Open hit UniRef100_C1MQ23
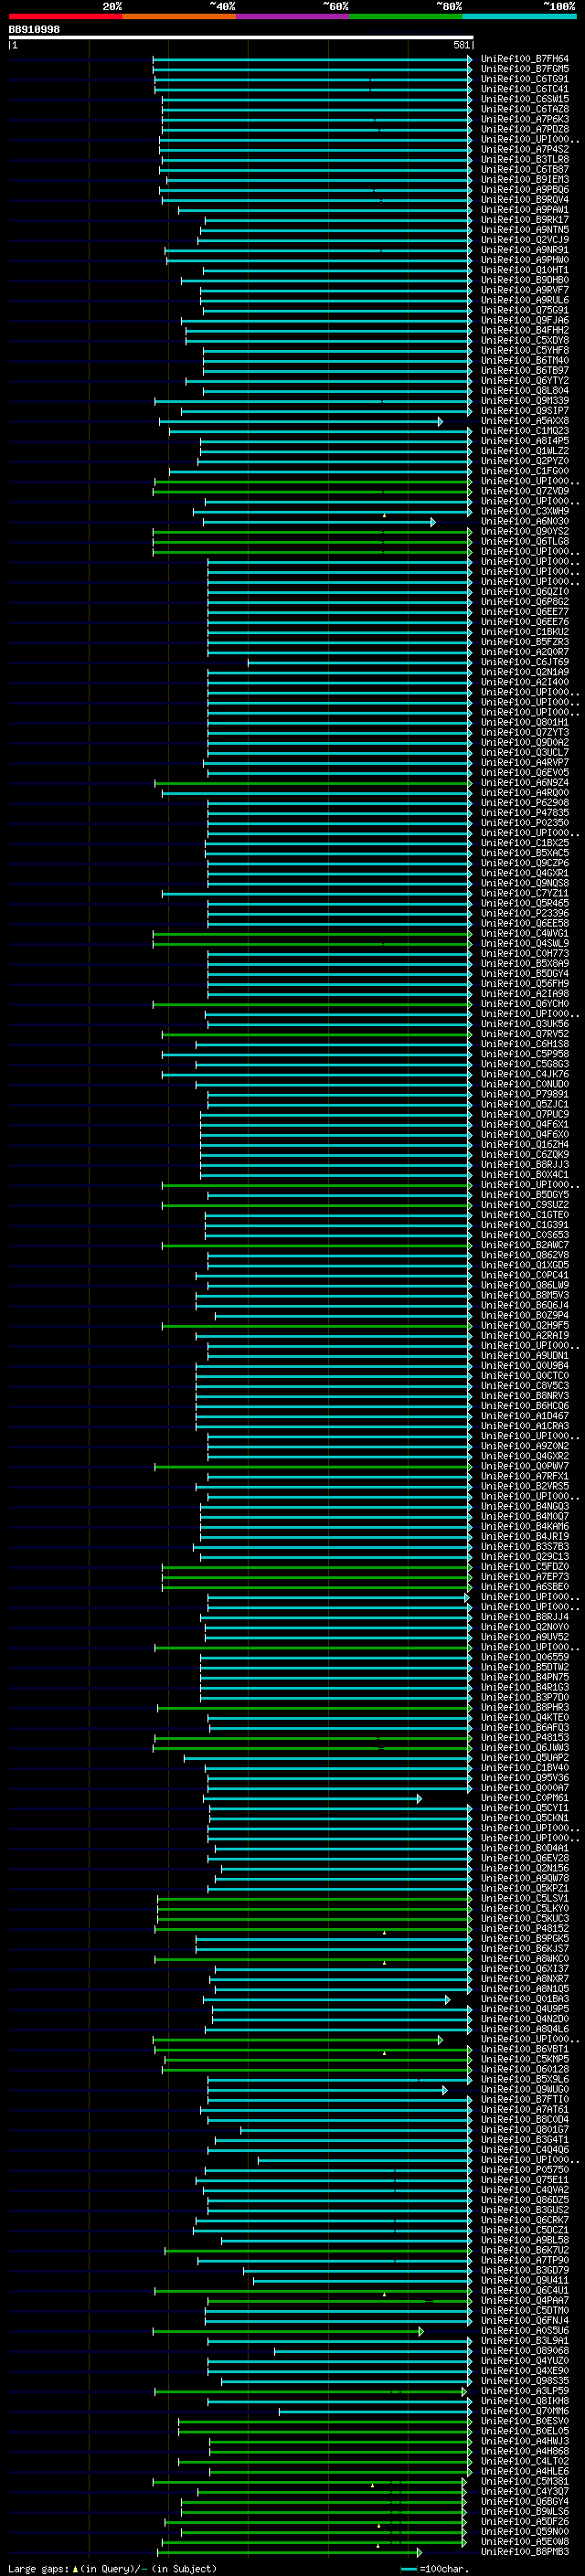 click(524, 431)
